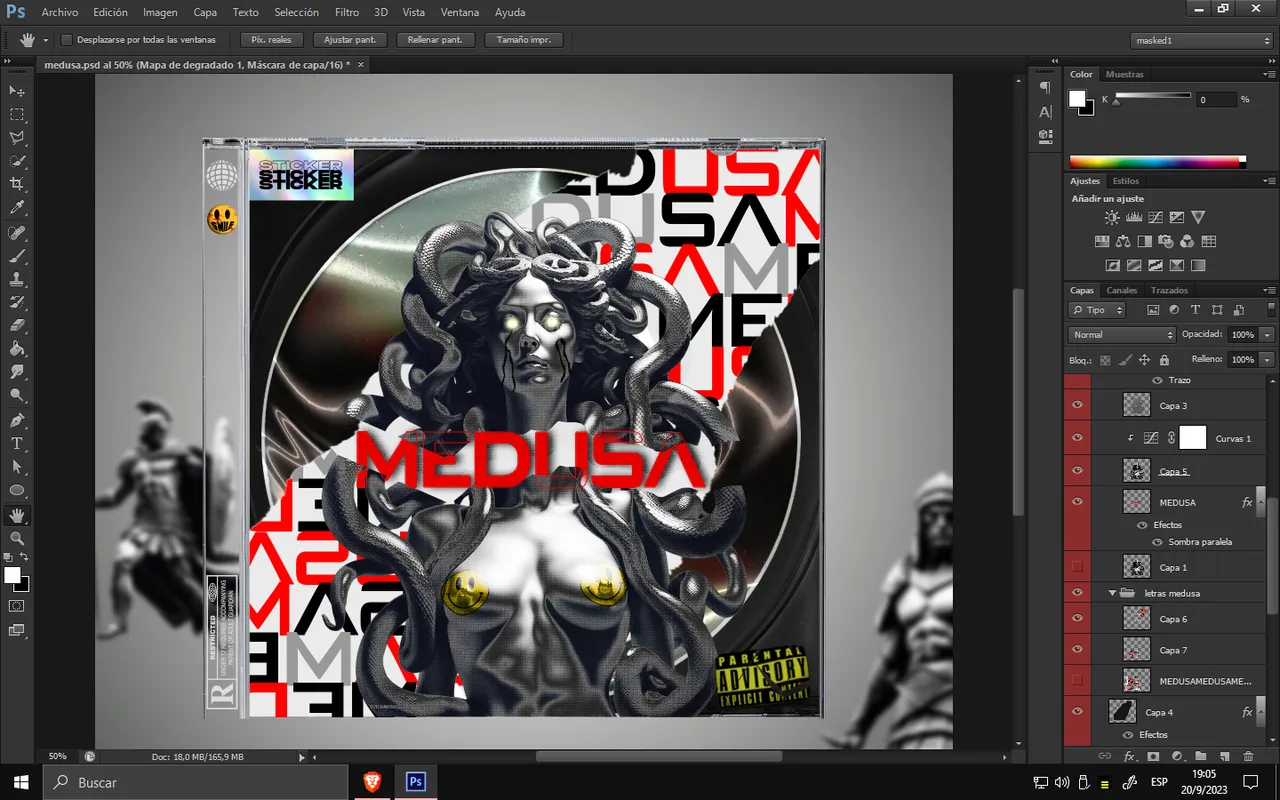Click the Píx. reales button
Viewport: 1280px width, 800px height.
coord(271,40)
